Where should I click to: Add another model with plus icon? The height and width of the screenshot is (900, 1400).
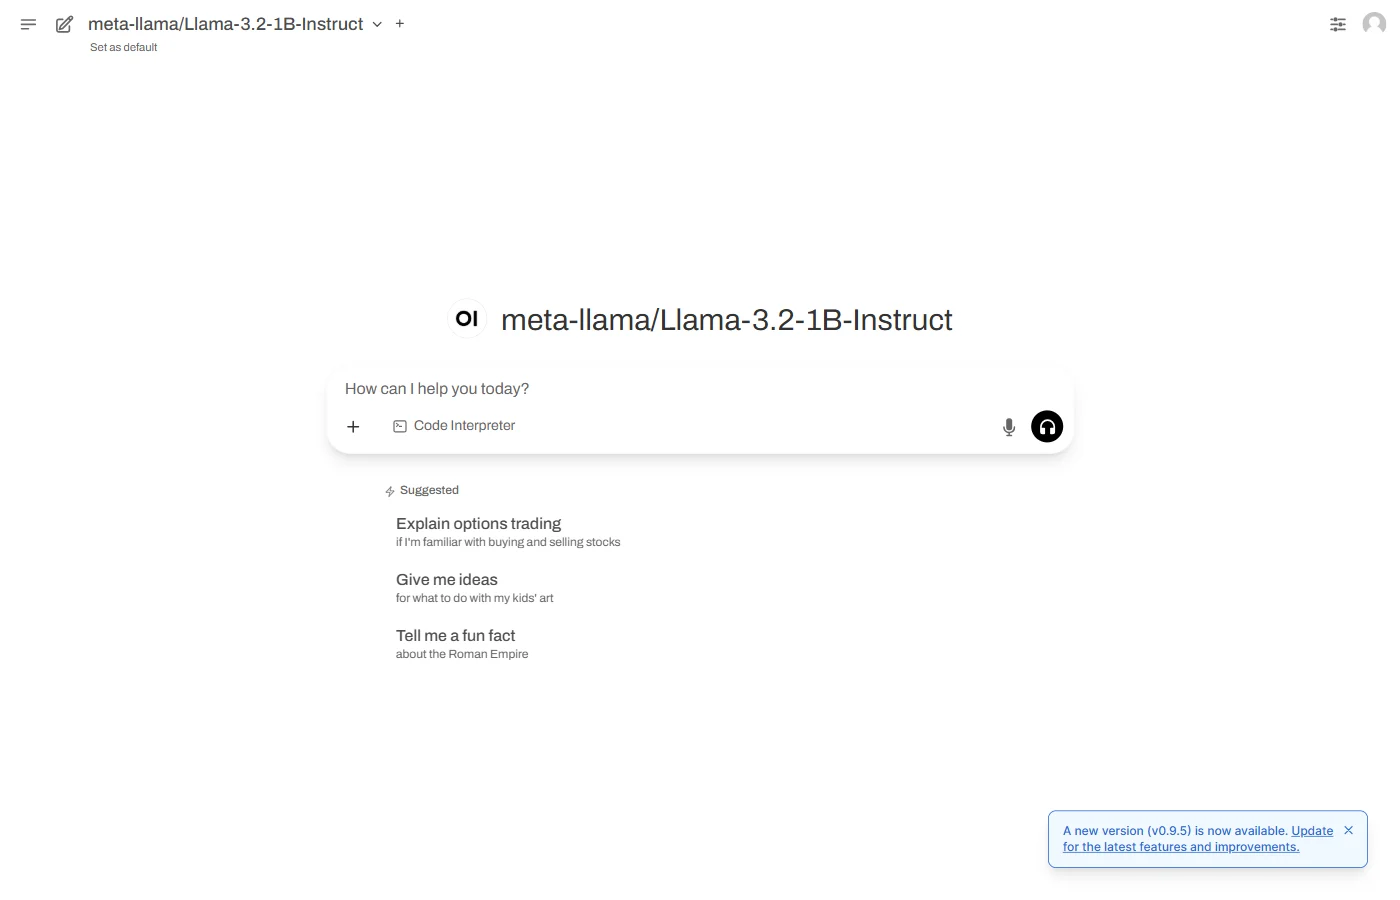400,23
